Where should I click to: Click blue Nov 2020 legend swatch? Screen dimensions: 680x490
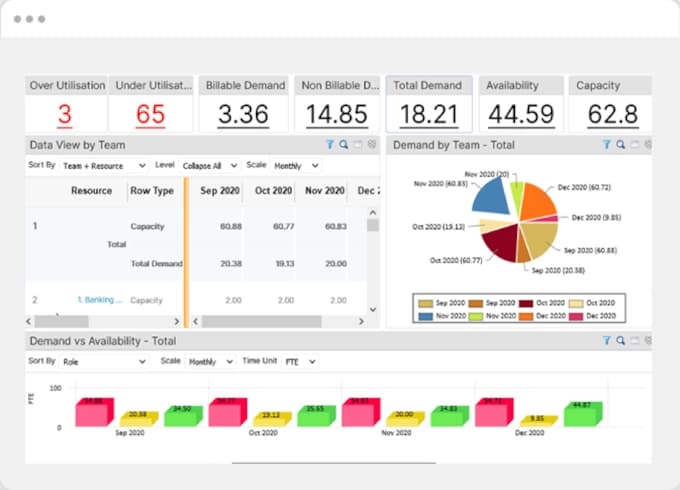[x=425, y=316]
